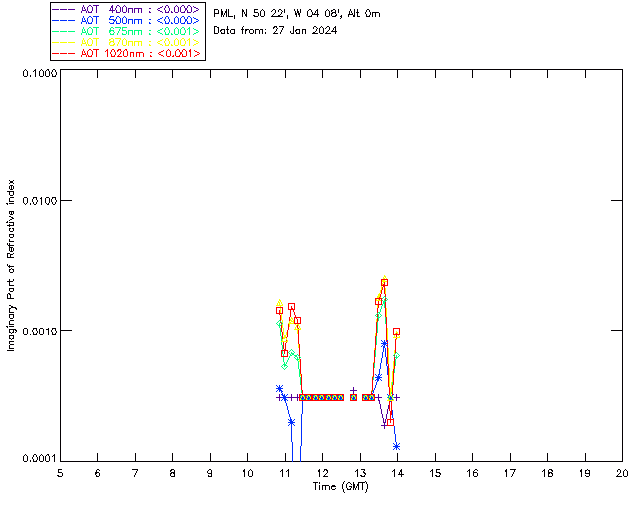Click the x-axis tick label 13
The image size is (640, 512).
click(360, 473)
